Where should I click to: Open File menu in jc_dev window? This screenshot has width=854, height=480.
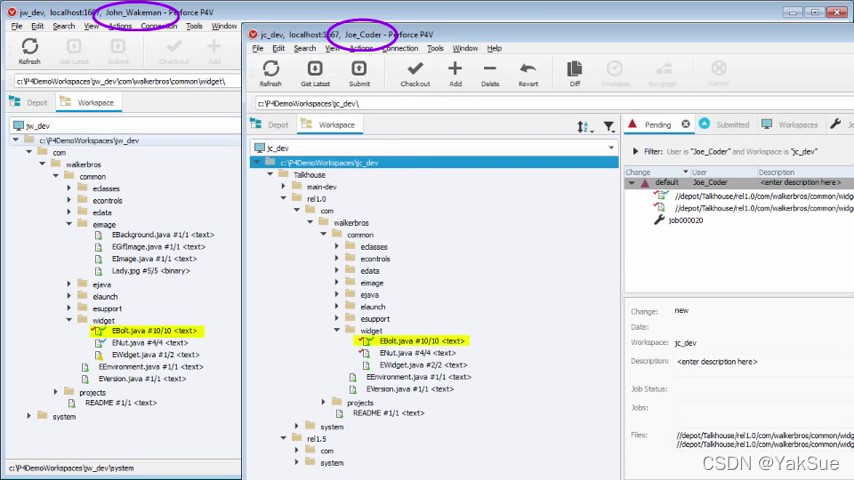point(258,48)
